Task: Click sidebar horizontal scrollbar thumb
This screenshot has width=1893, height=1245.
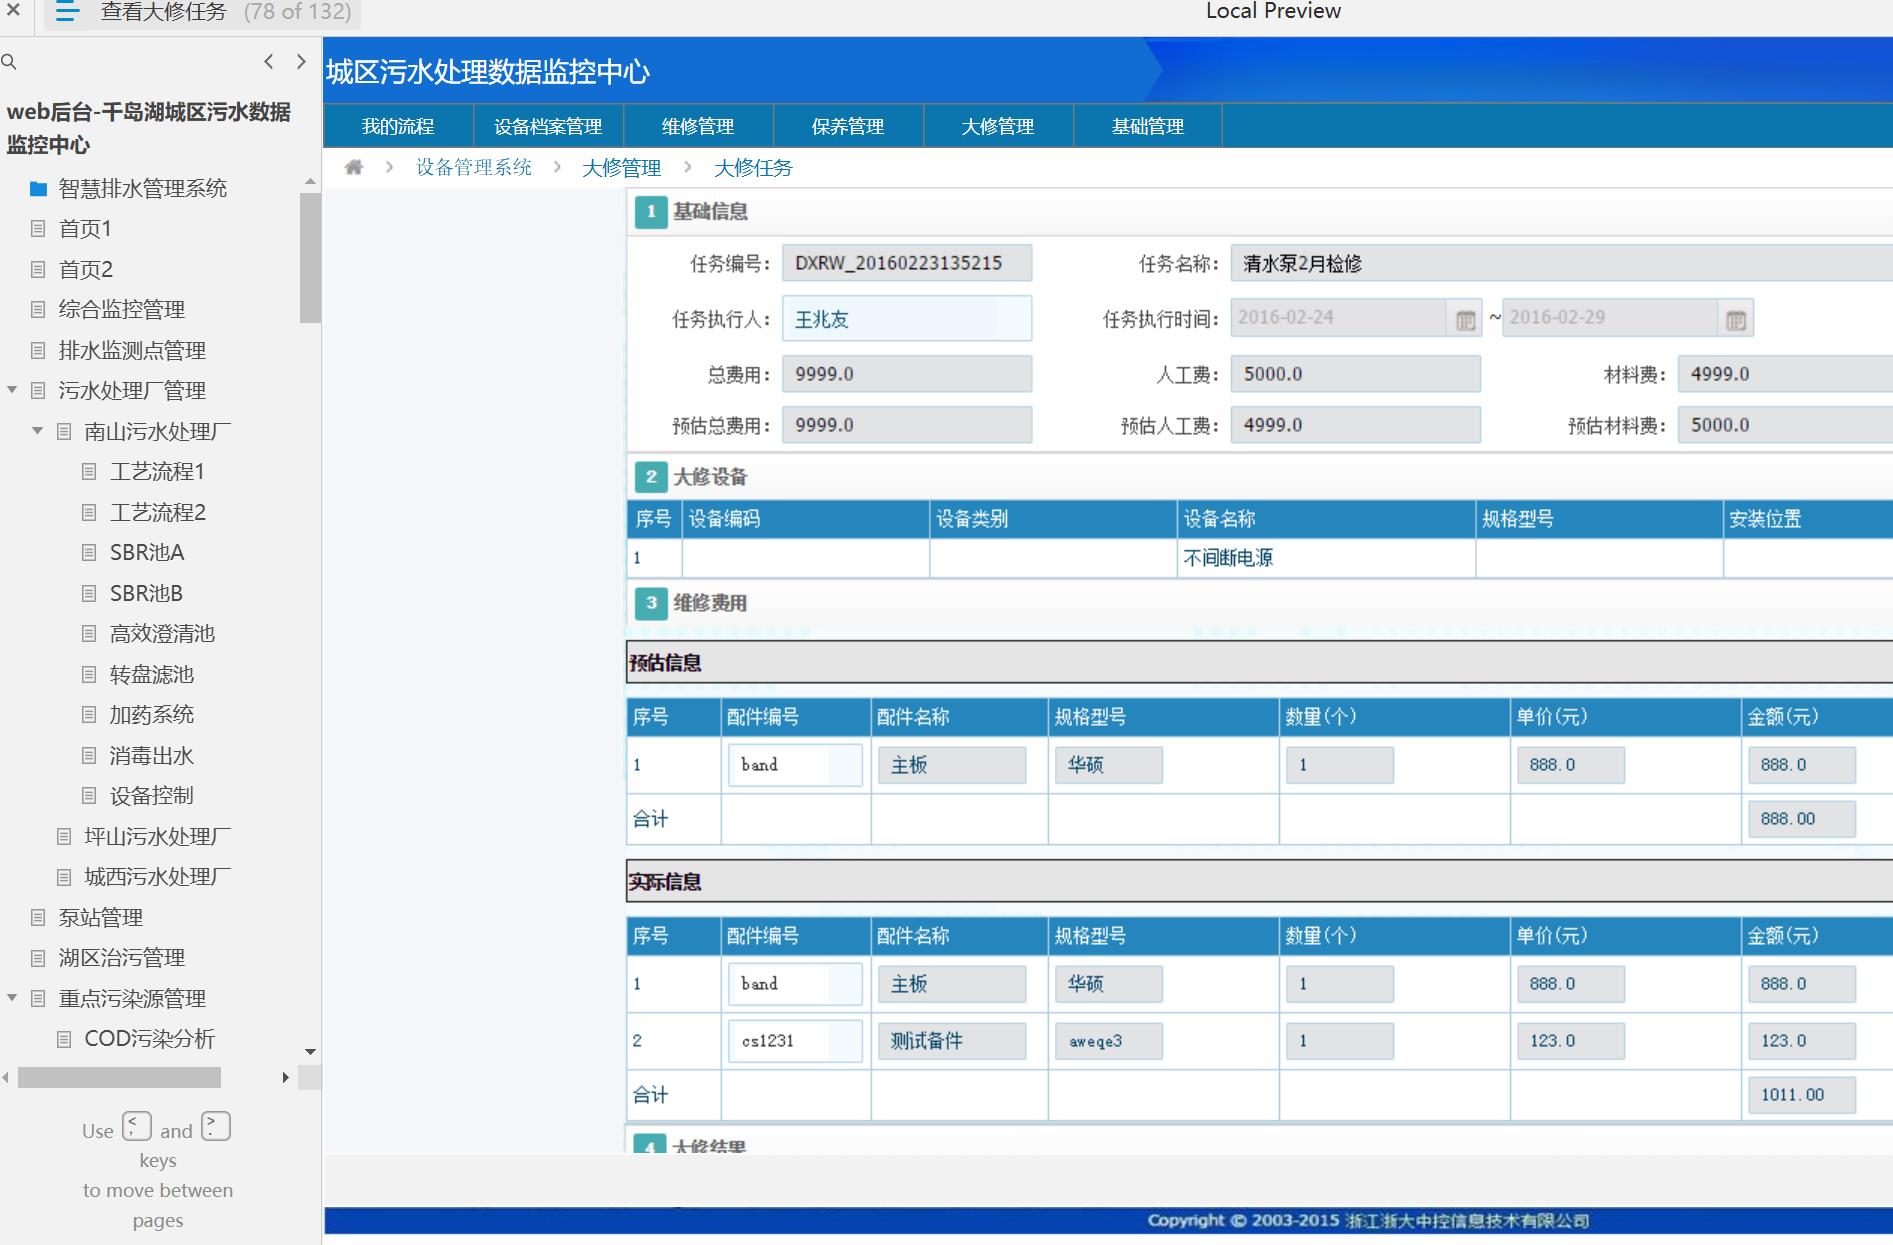Action: point(119,1077)
